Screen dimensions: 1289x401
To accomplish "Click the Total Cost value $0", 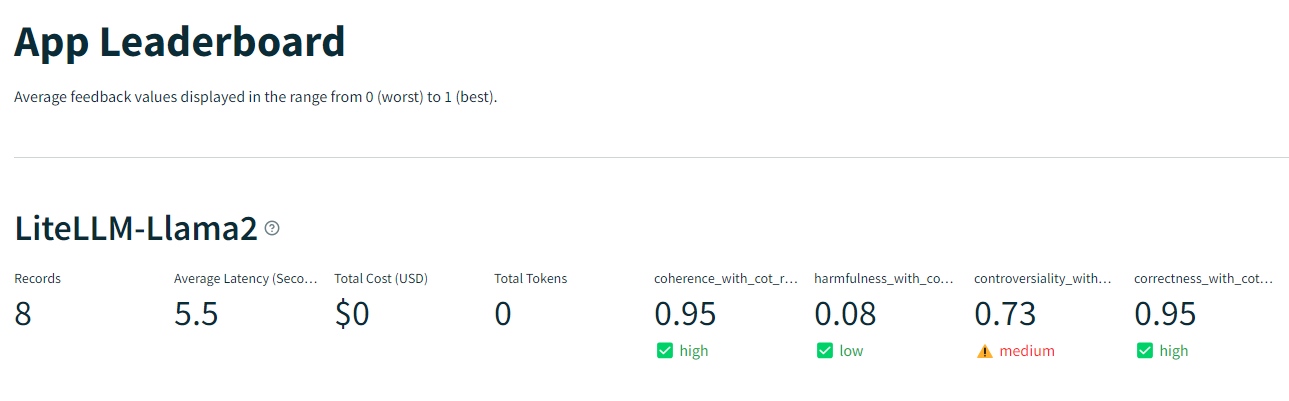I will point(352,314).
